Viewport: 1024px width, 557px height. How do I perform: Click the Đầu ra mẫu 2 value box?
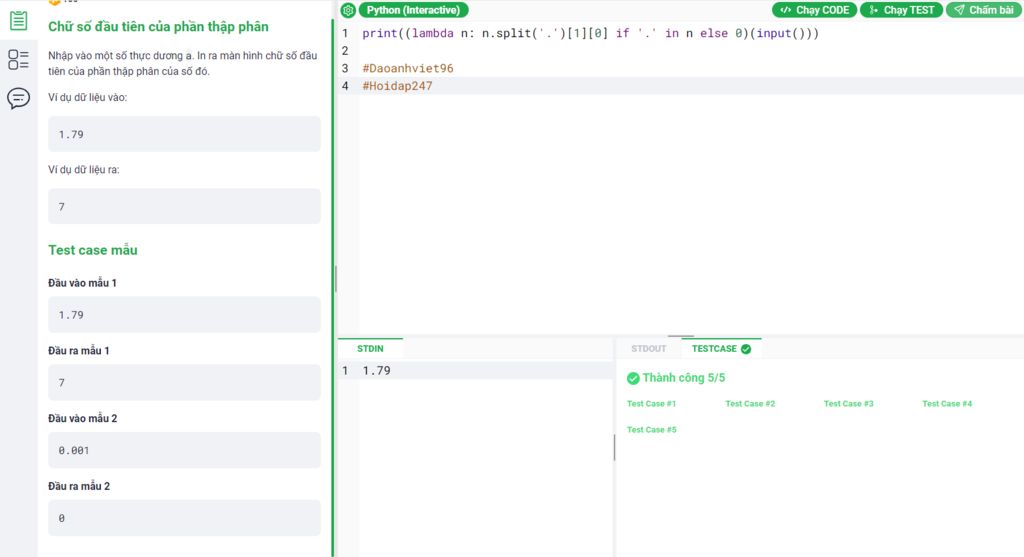click(184, 518)
